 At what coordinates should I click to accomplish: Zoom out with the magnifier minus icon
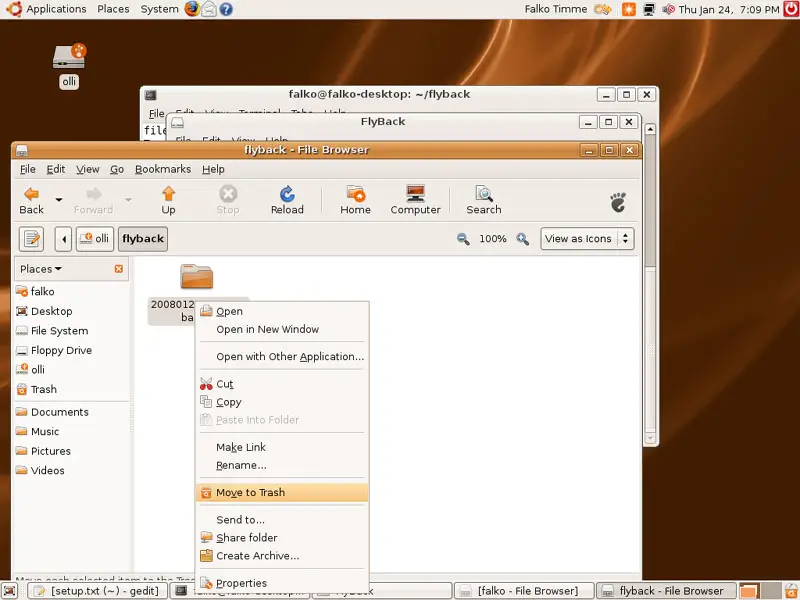coord(463,239)
